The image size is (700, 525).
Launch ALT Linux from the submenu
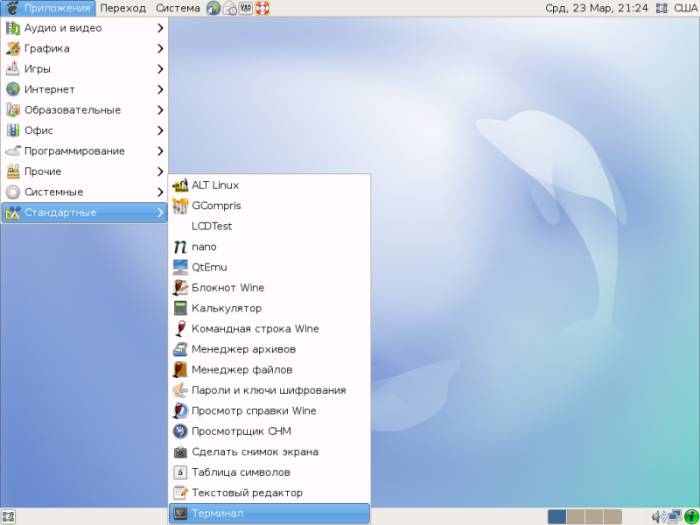269,185
